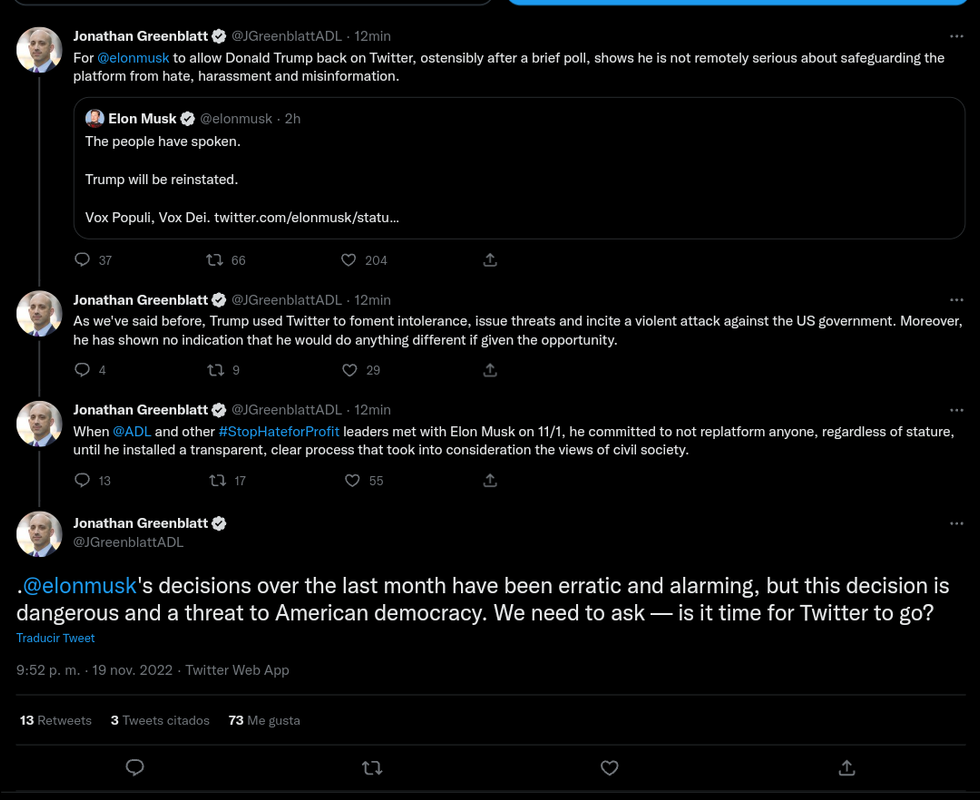Retweet the tweet with 66 retweets
980x800 pixels.
pos(215,259)
